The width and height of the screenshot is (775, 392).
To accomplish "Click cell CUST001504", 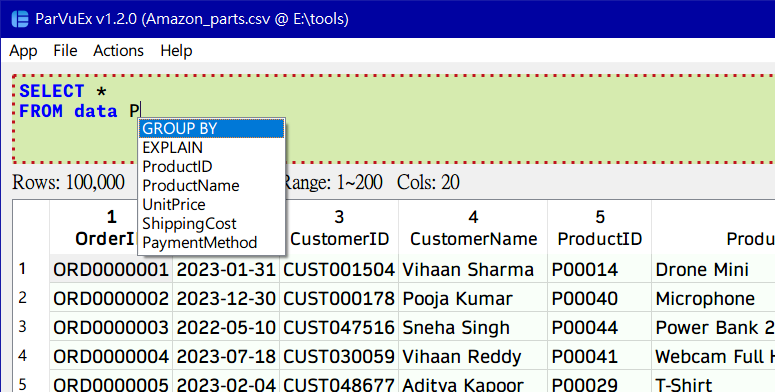I will 339,269.
